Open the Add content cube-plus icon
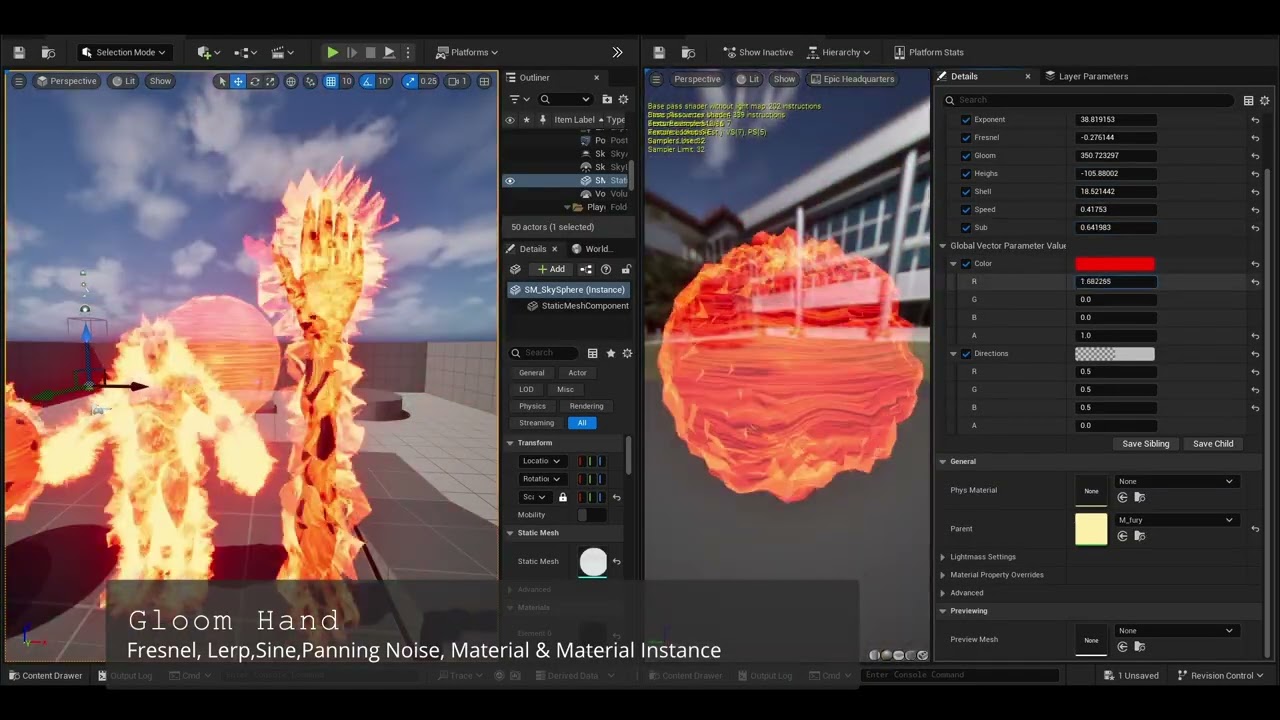1280x720 pixels. pos(208,52)
